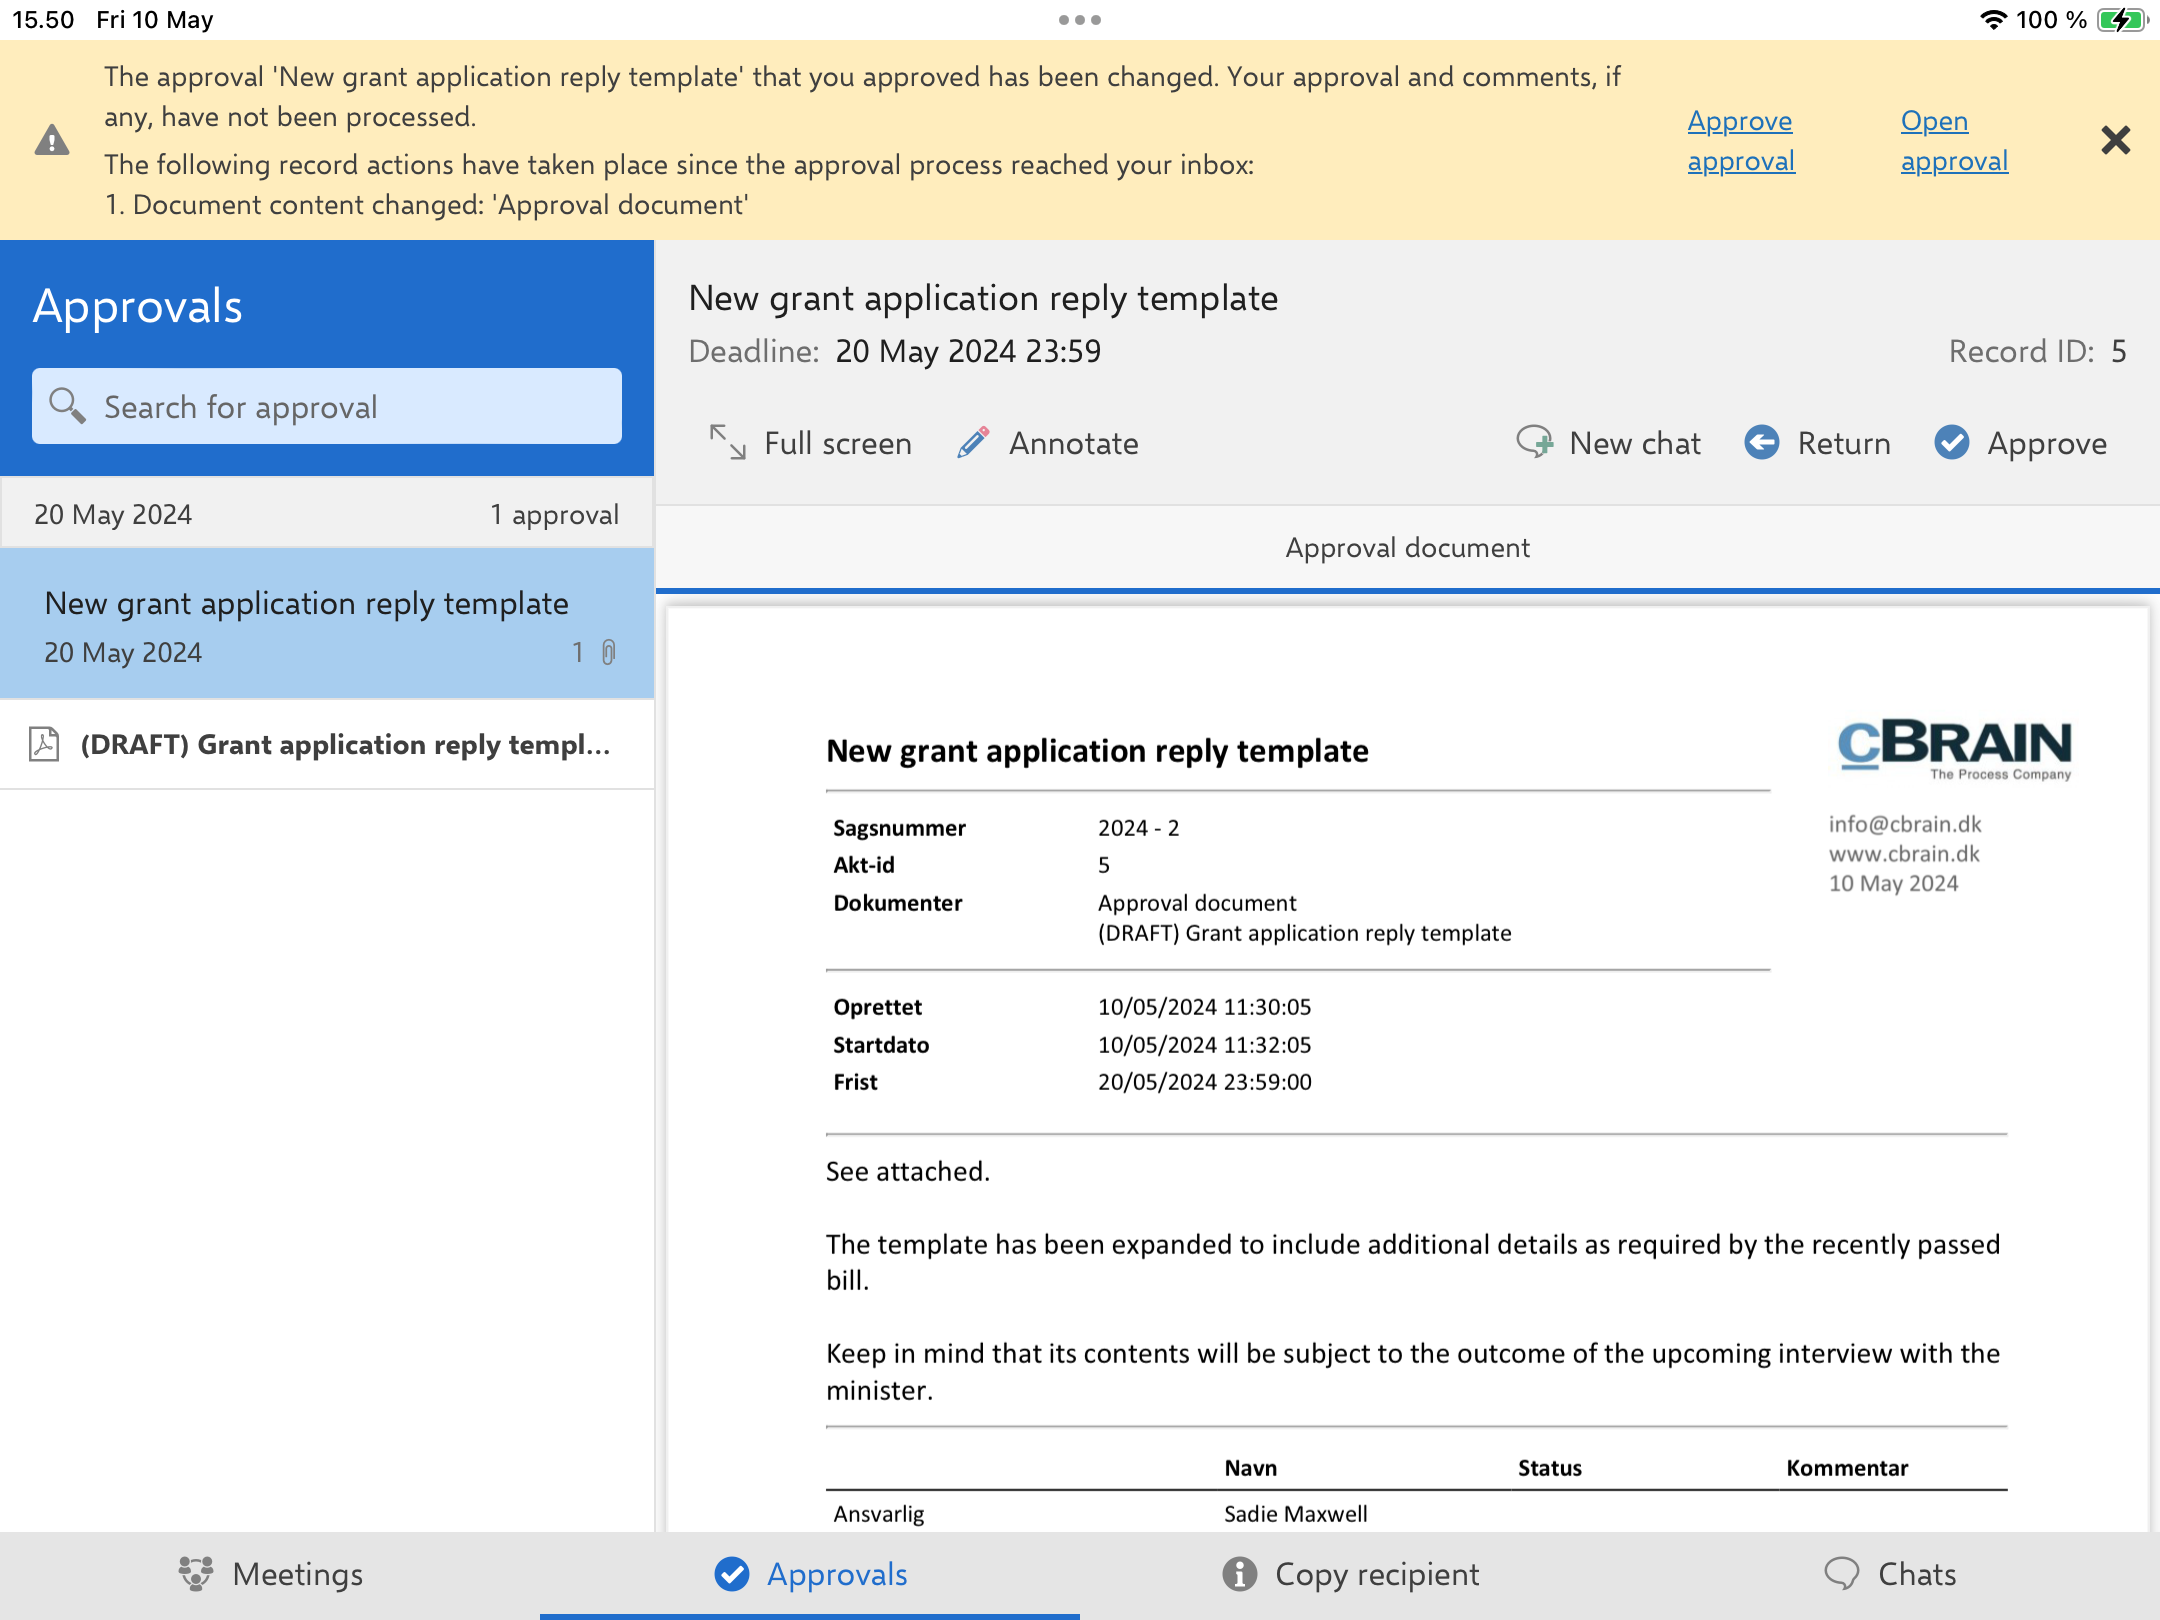Tap the Full screen arrows icon
Viewport: 2160px width, 1620px height.
click(x=727, y=442)
